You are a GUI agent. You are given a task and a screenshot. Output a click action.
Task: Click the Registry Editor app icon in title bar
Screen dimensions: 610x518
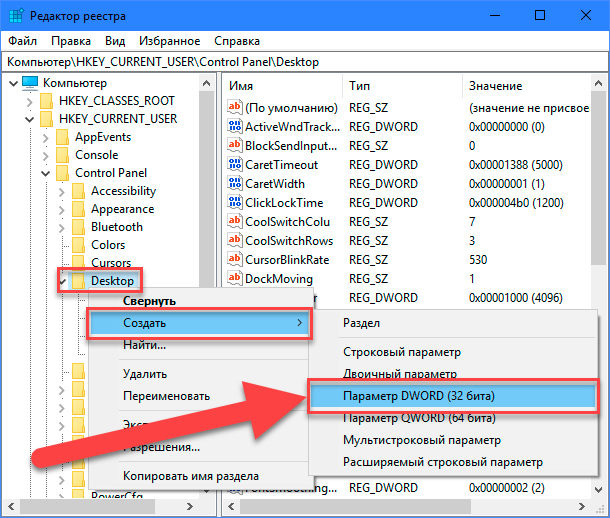16,16
